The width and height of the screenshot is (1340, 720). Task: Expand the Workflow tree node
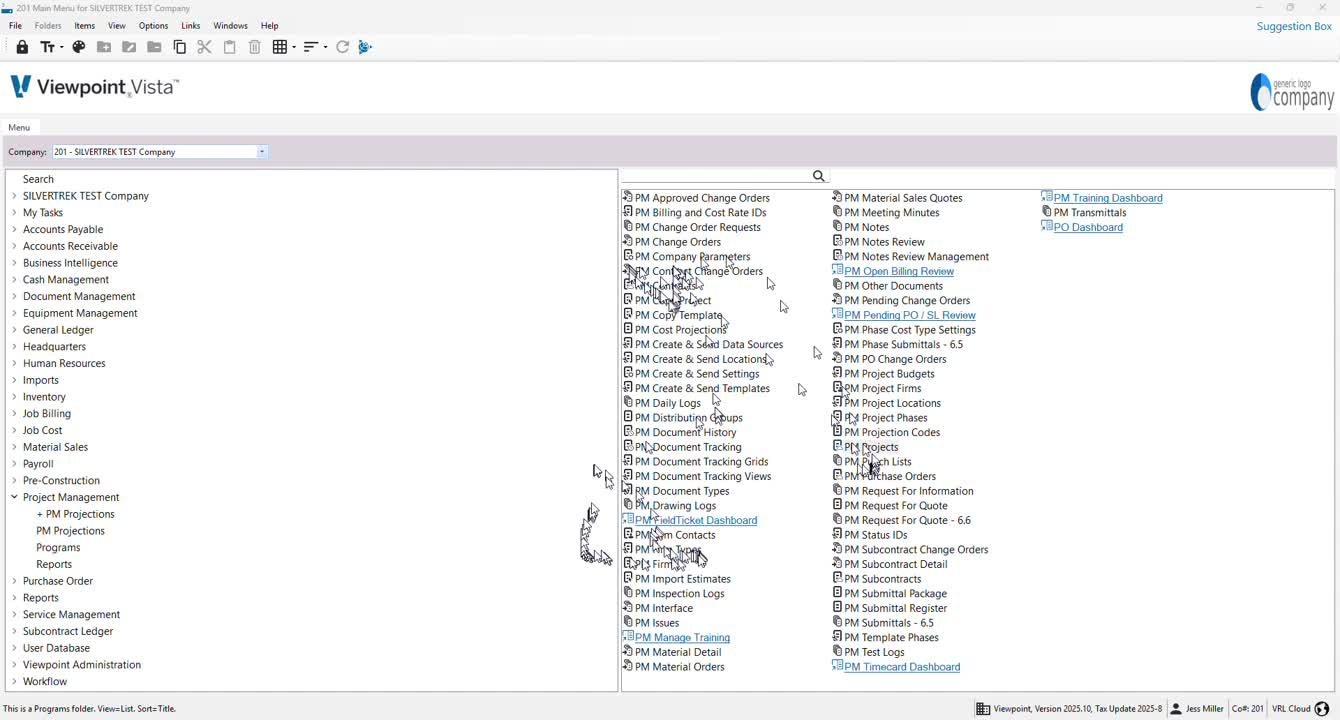[x=14, y=681]
